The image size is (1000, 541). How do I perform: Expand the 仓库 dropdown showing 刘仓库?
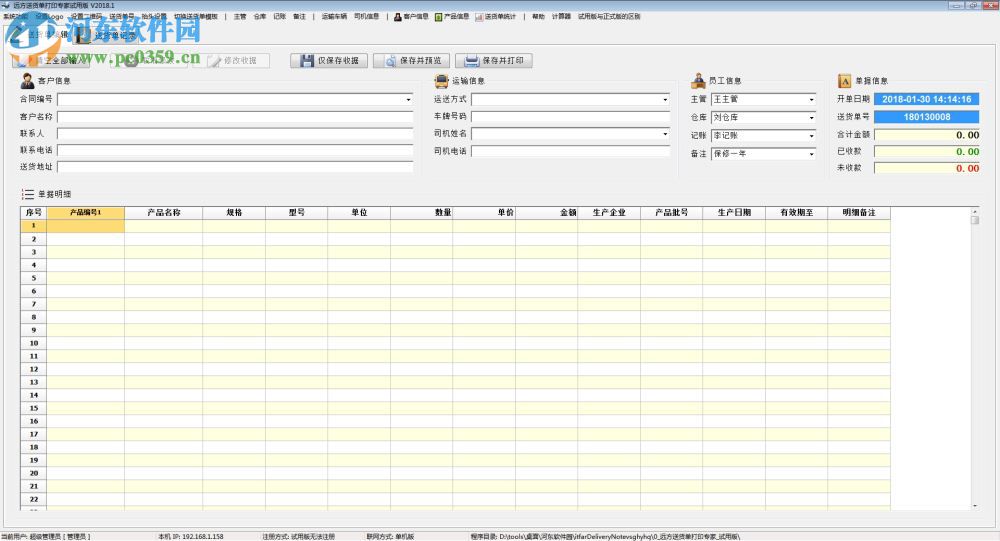click(x=811, y=117)
